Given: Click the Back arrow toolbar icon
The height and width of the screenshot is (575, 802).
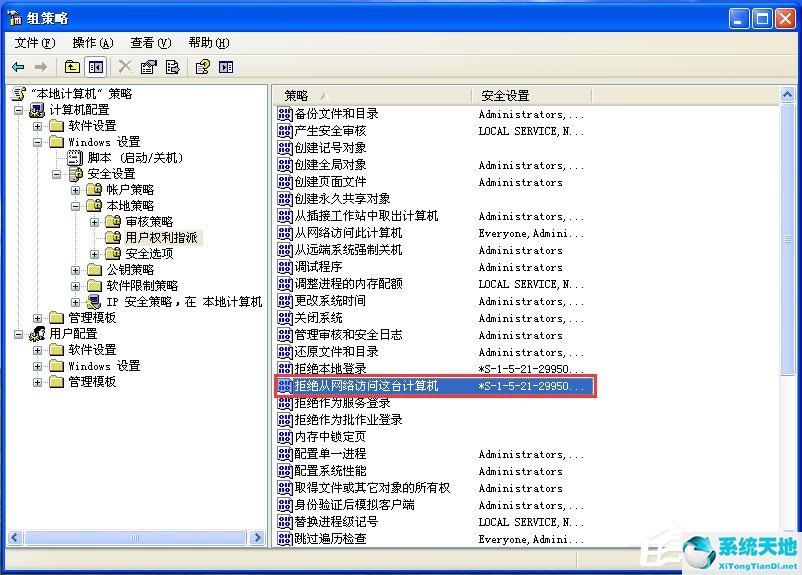Looking at the screenshot, I should 18,67.
